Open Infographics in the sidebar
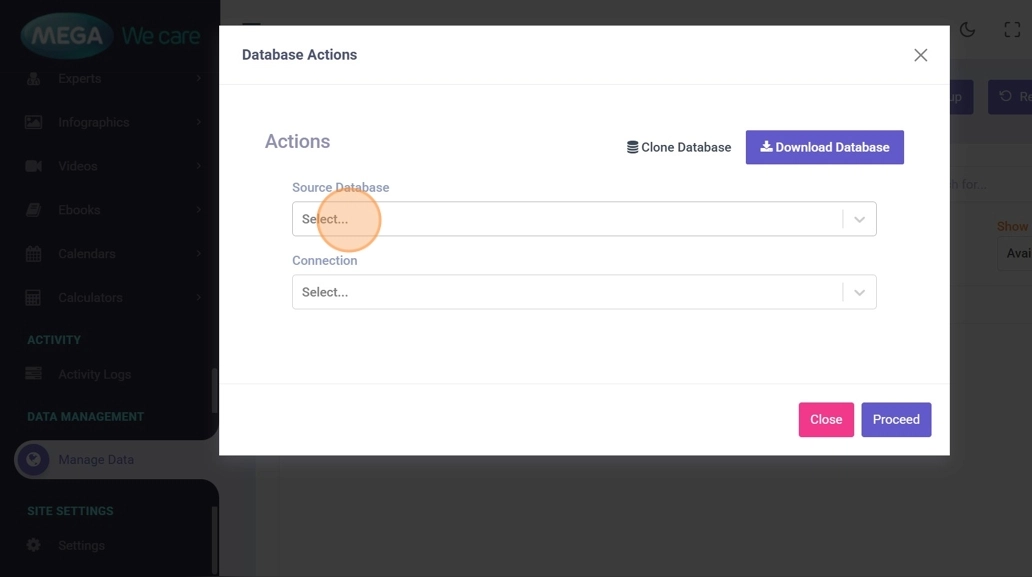This screenshot has height=577, width=1032. coord(94,122)
